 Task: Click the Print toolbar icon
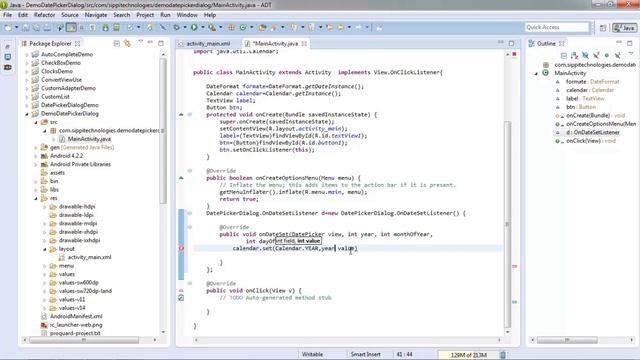click(47, 27)
